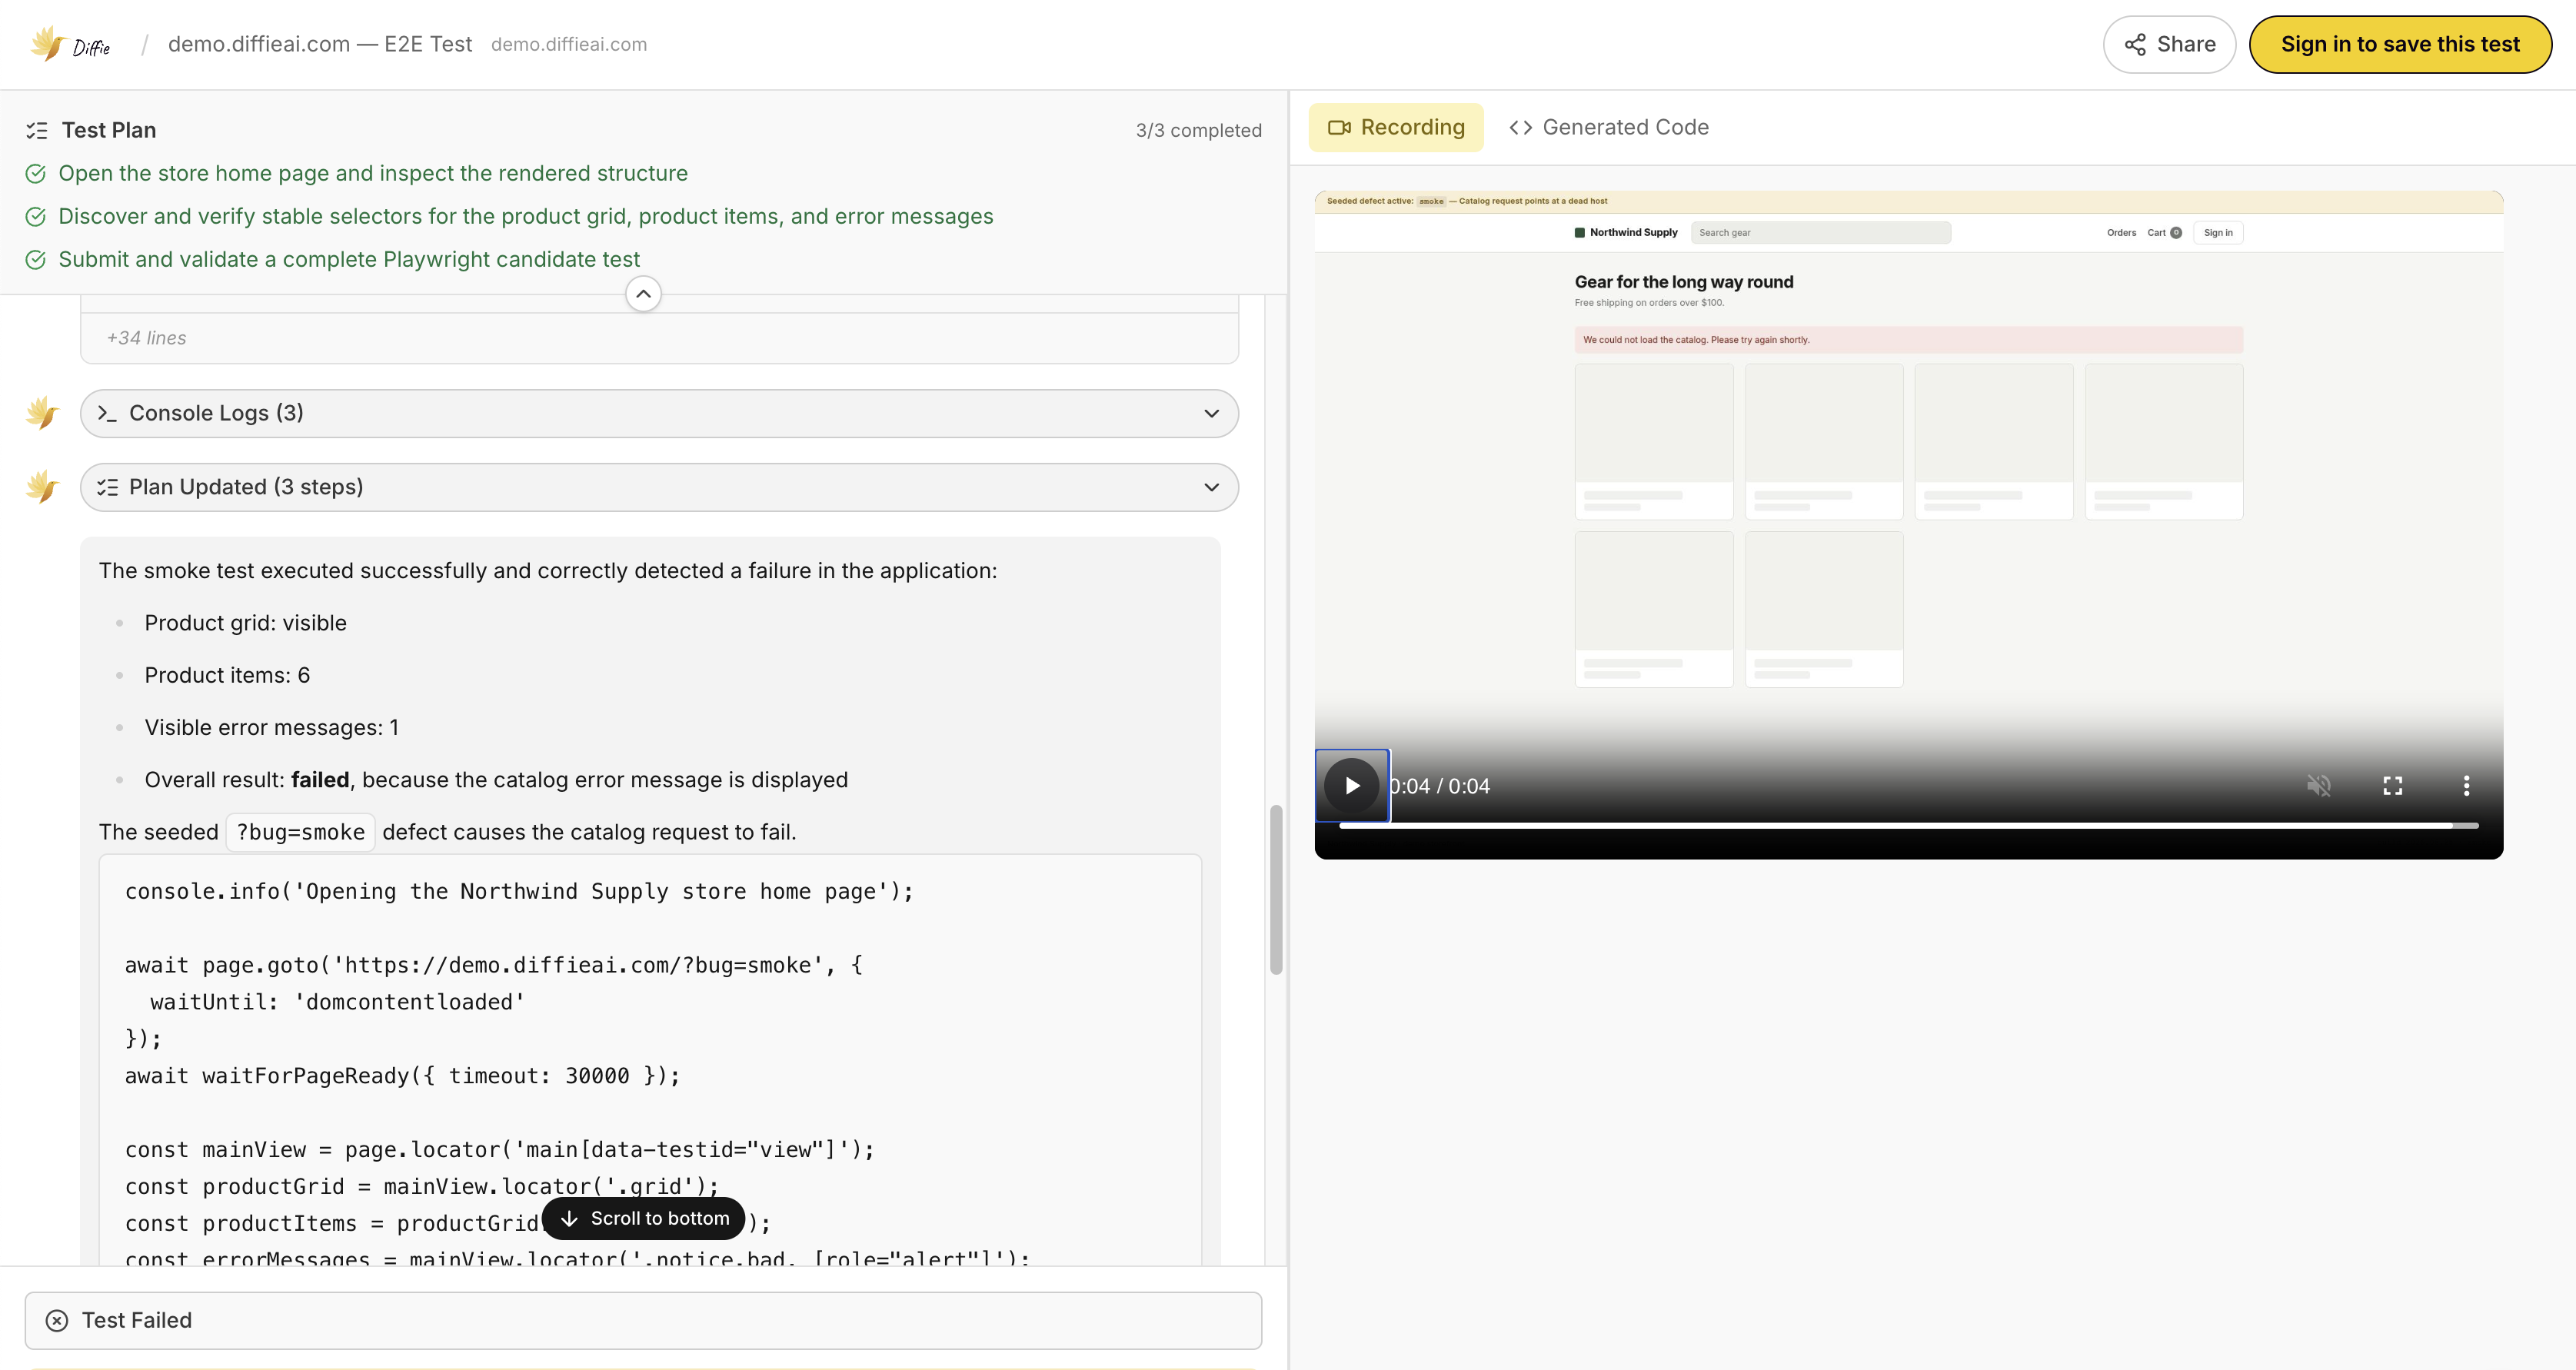Click the Plan Updated chevron arrow

click(1211, 487)
